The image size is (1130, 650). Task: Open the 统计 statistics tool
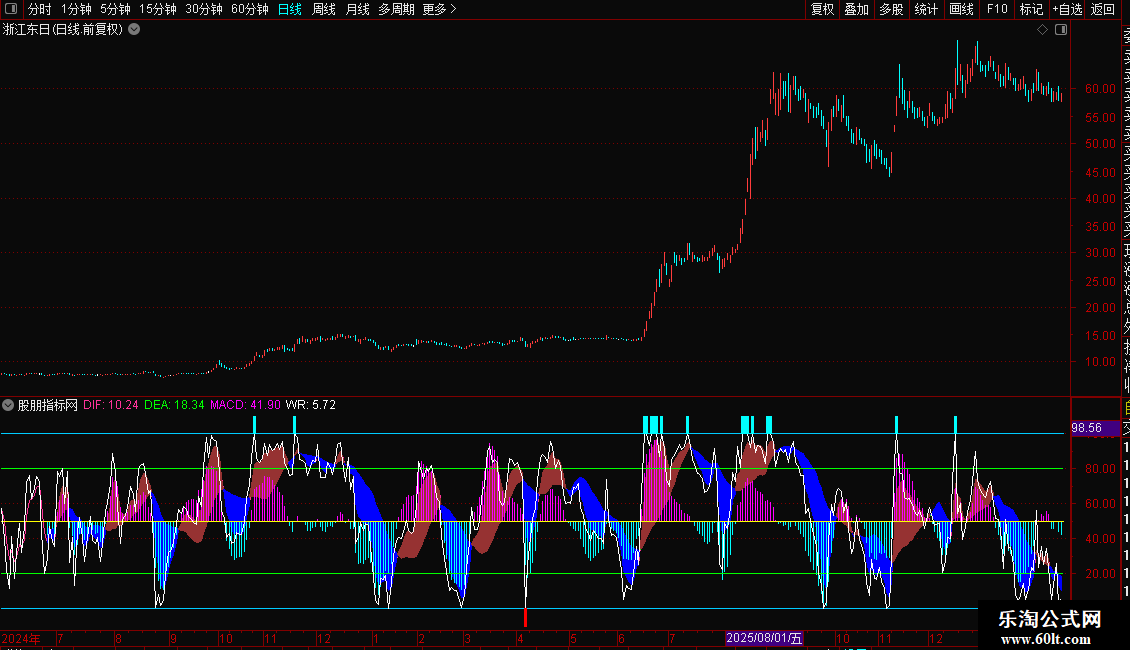tap(926, 9)
